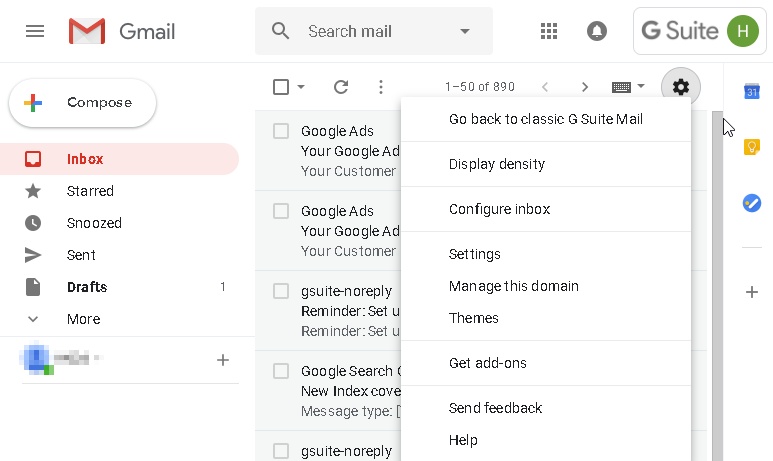The width and height of the screenshot is (773, 461).
Task: Open Settings from the menu
Action: point(546,254)
